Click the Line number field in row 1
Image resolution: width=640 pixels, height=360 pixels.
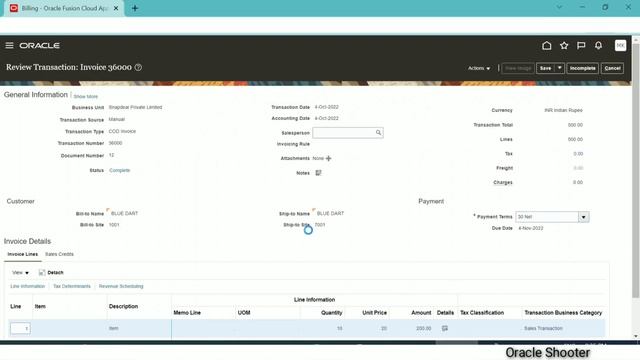click(x=20, y=329)
